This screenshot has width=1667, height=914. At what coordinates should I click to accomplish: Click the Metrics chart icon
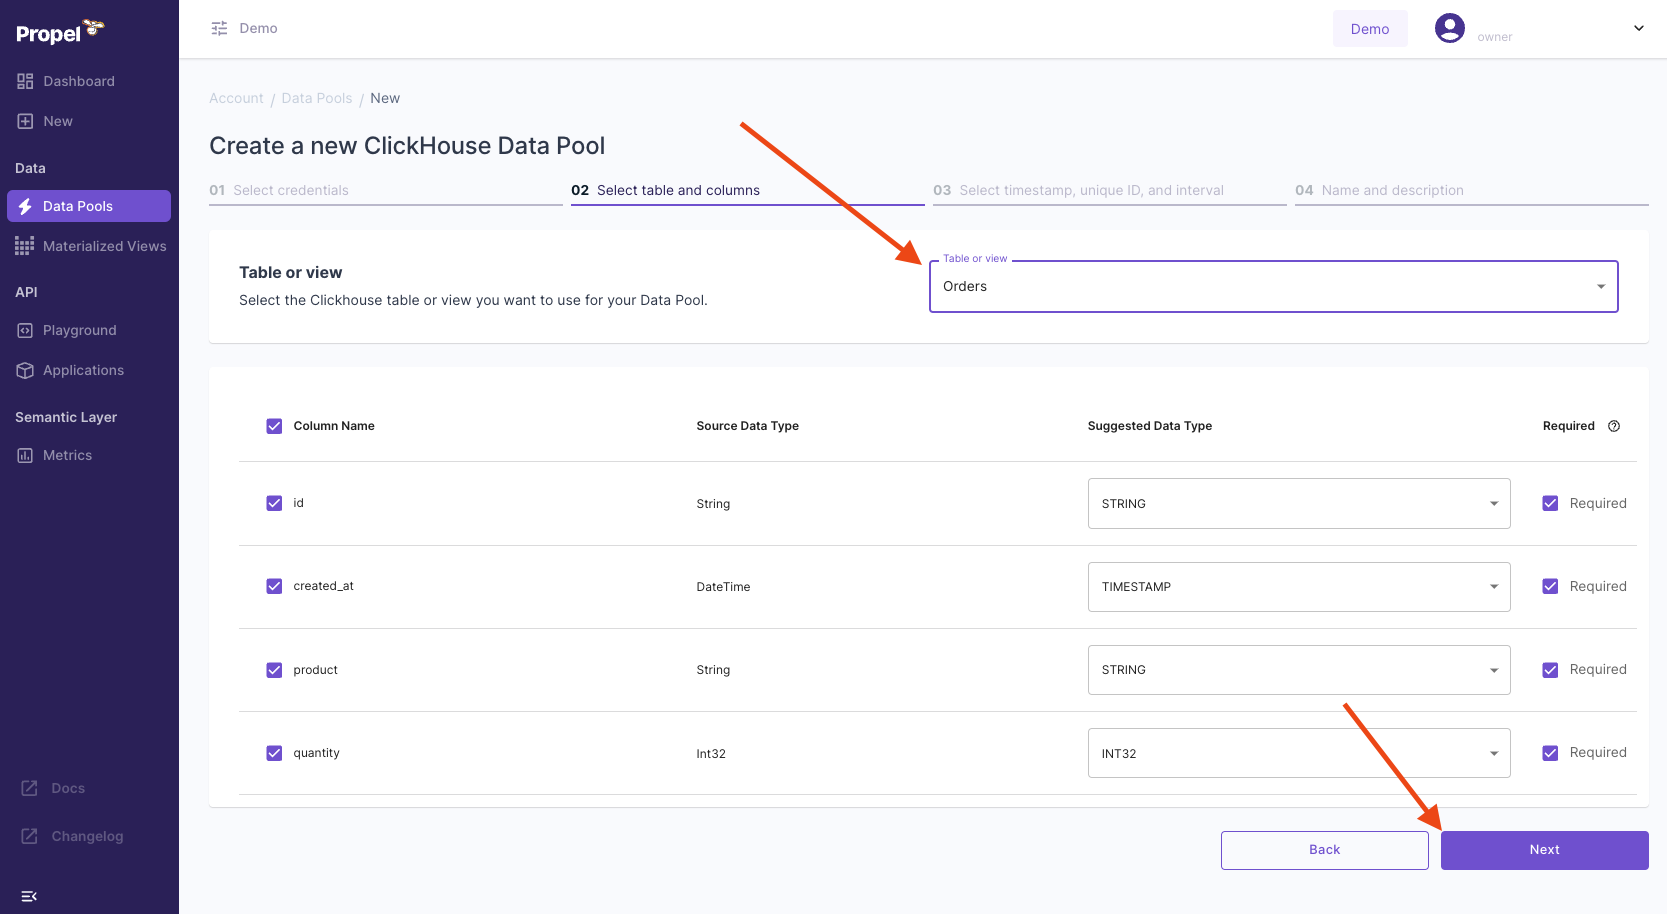[x=25, y=455]
